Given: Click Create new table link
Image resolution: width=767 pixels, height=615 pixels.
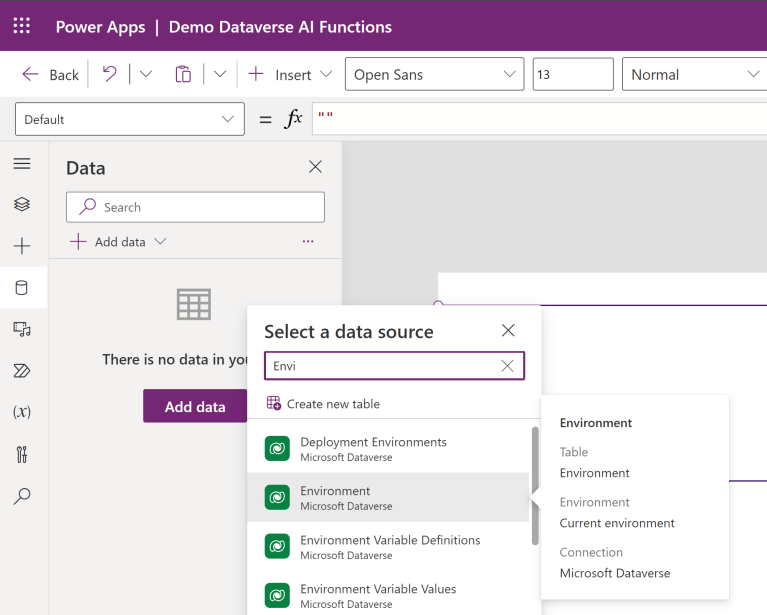Looking at the screenshot, I should (x=332, y=404).
